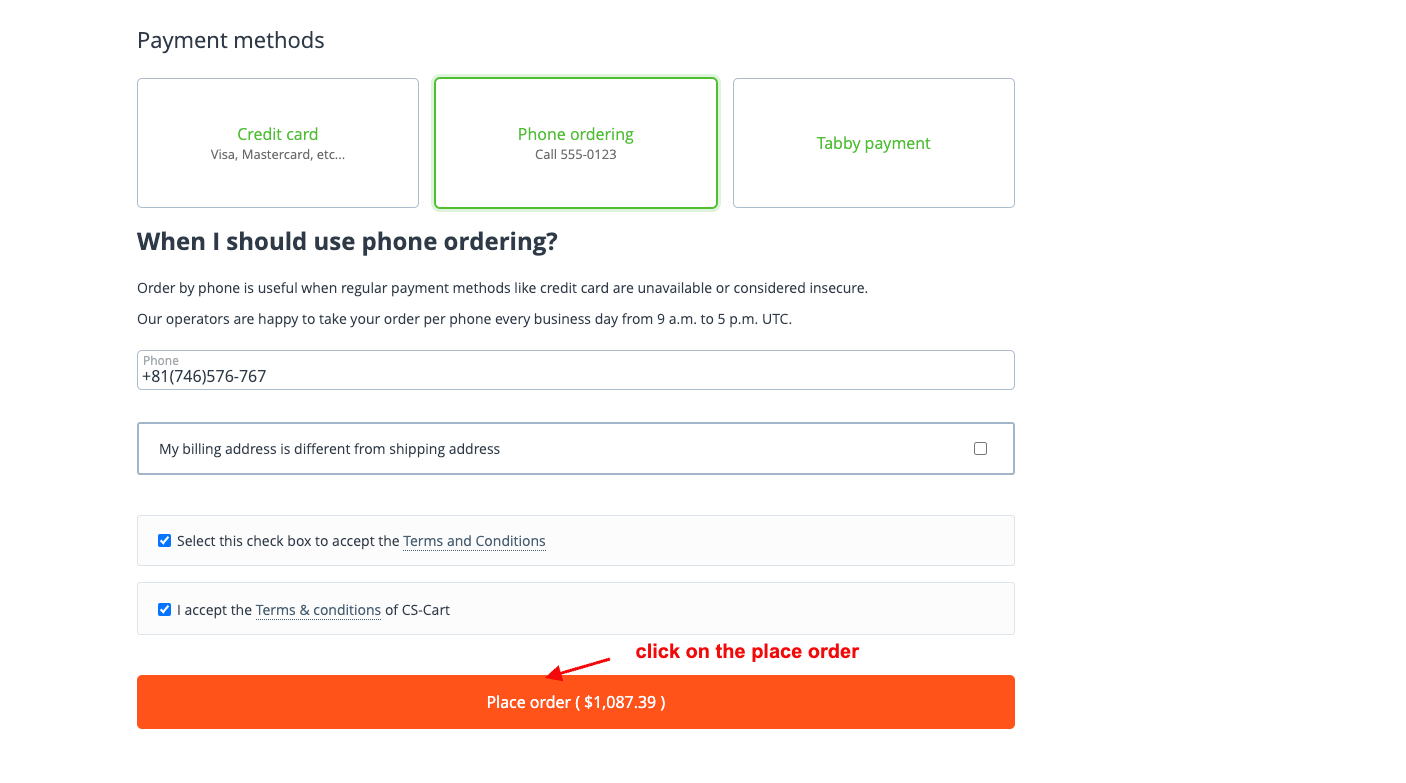Click the billing address label text
1406x783 pixels.
coord(329,449)
